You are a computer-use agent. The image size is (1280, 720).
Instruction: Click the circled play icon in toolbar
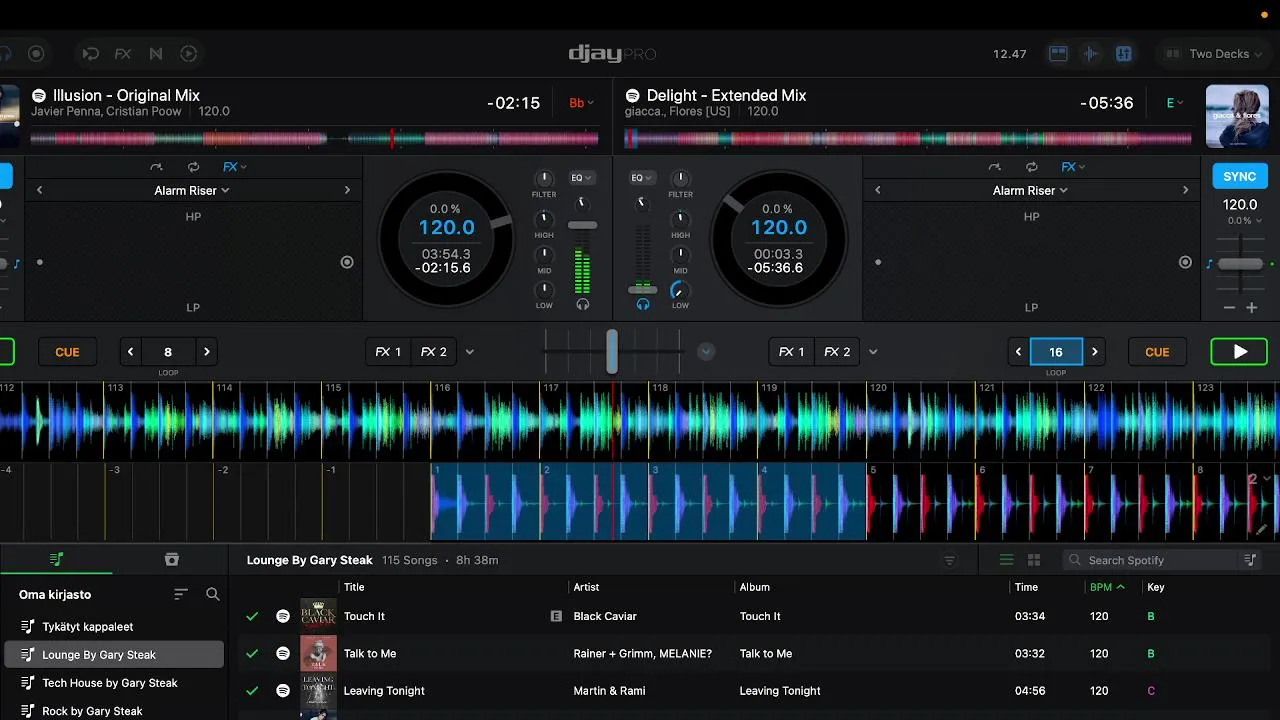(x=188, y=54)
